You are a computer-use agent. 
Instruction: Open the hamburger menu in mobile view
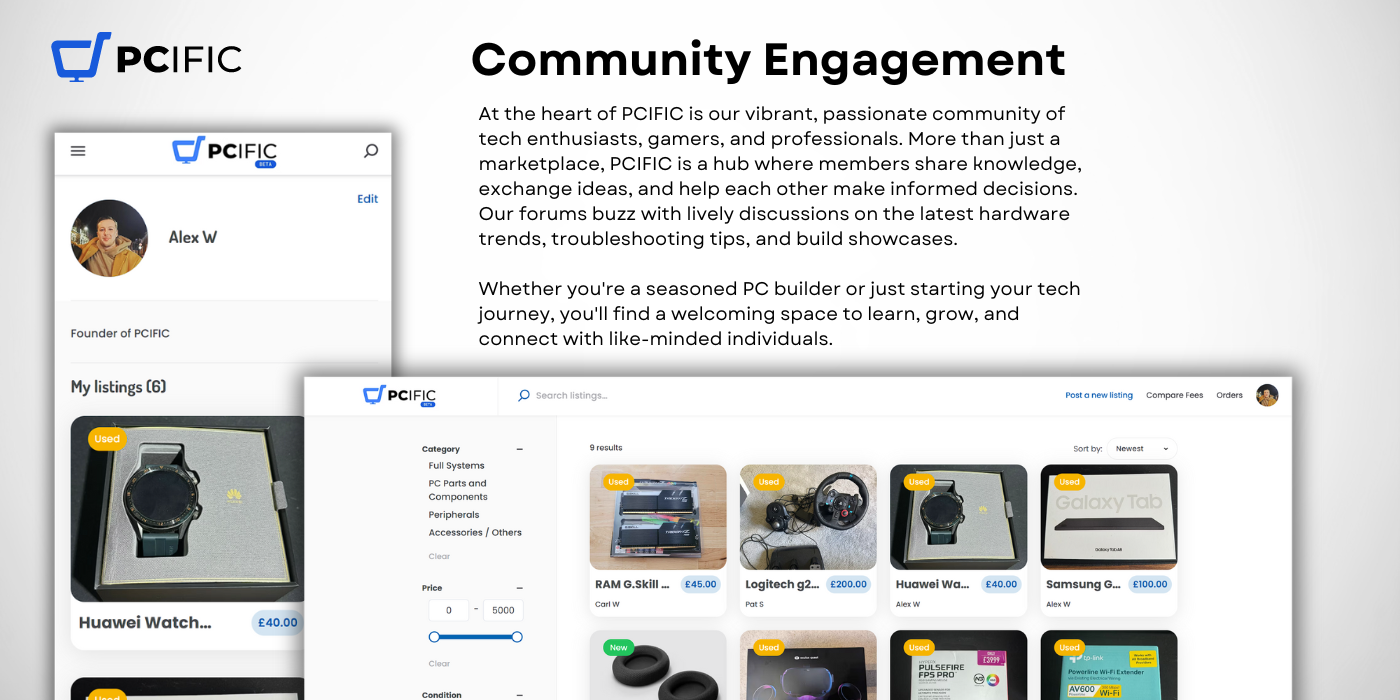pos(78,151)
